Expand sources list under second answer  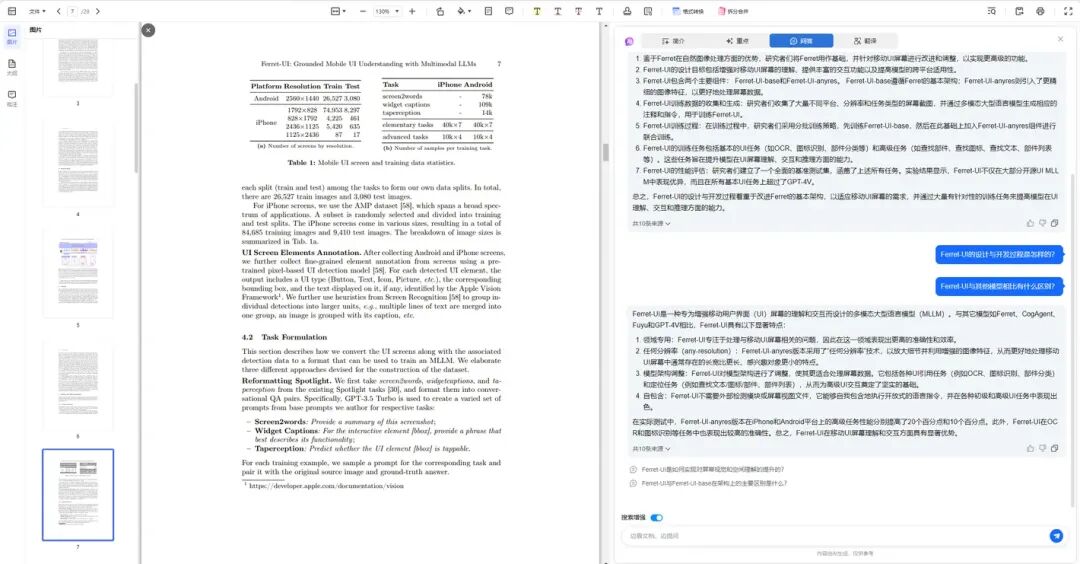point(651,449)
